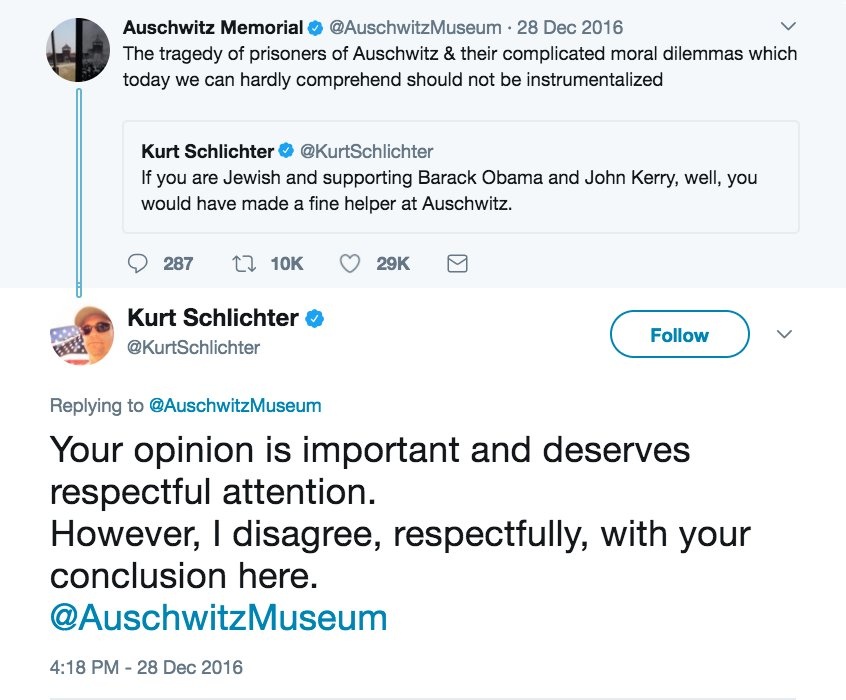Click the verified badge in quoted tweet
846x700 pixels.
coord(285,152)
